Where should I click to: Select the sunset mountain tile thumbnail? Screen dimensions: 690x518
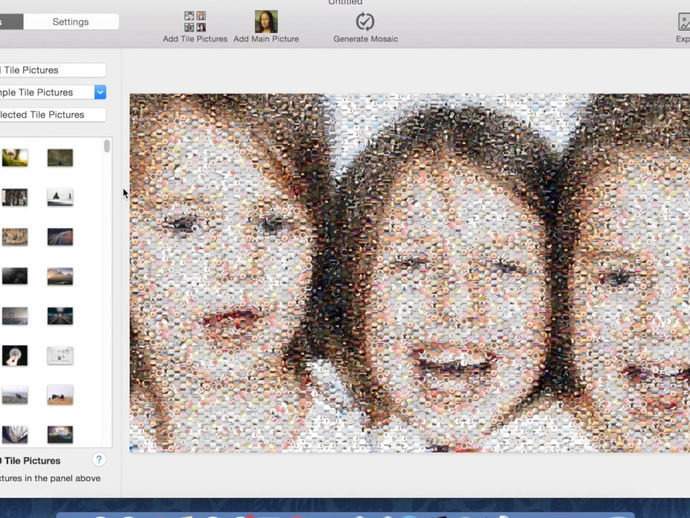pyautogui.click(x=60, y=276)
